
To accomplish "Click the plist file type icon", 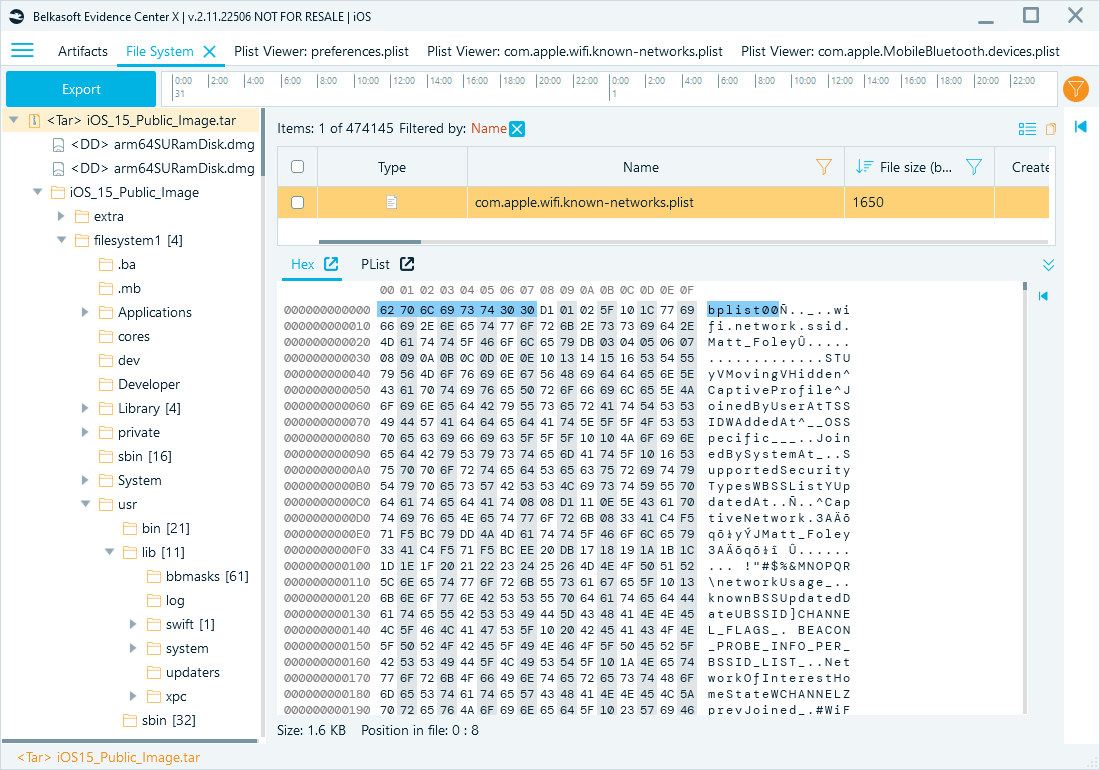I will click(391, 202).
